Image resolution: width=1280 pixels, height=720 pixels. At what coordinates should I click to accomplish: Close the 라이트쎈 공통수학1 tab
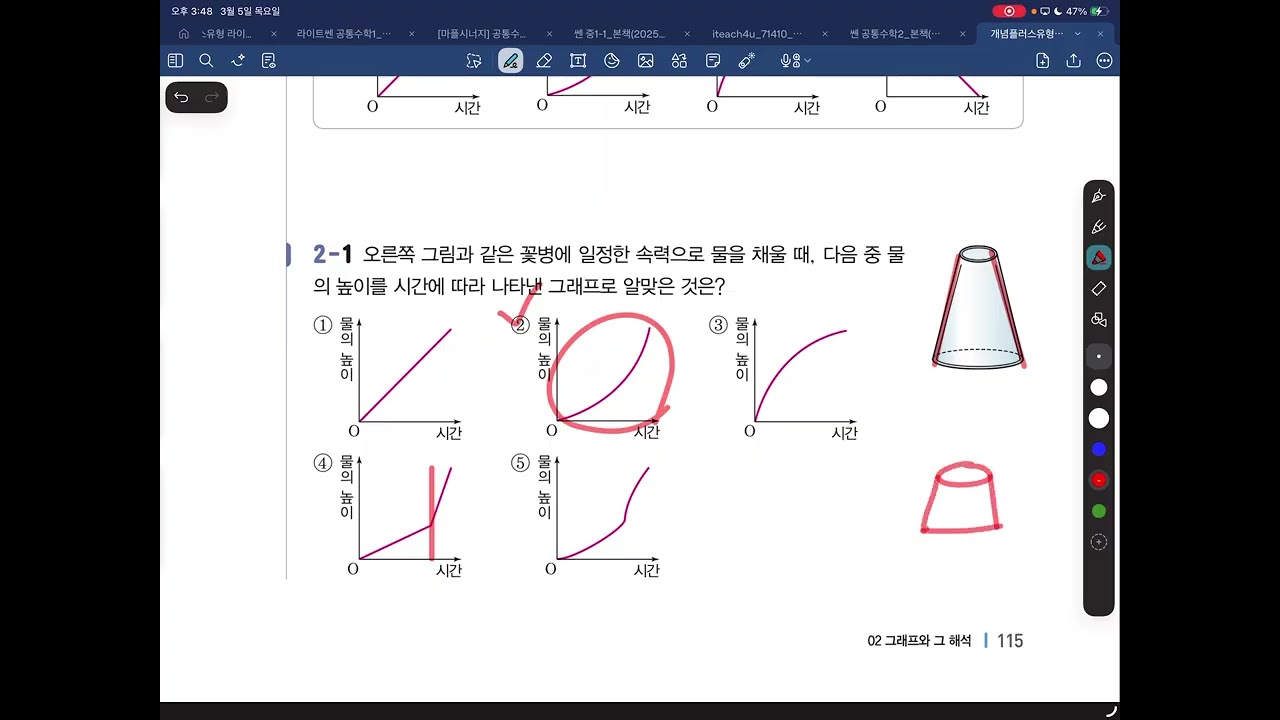coord(412,34)
